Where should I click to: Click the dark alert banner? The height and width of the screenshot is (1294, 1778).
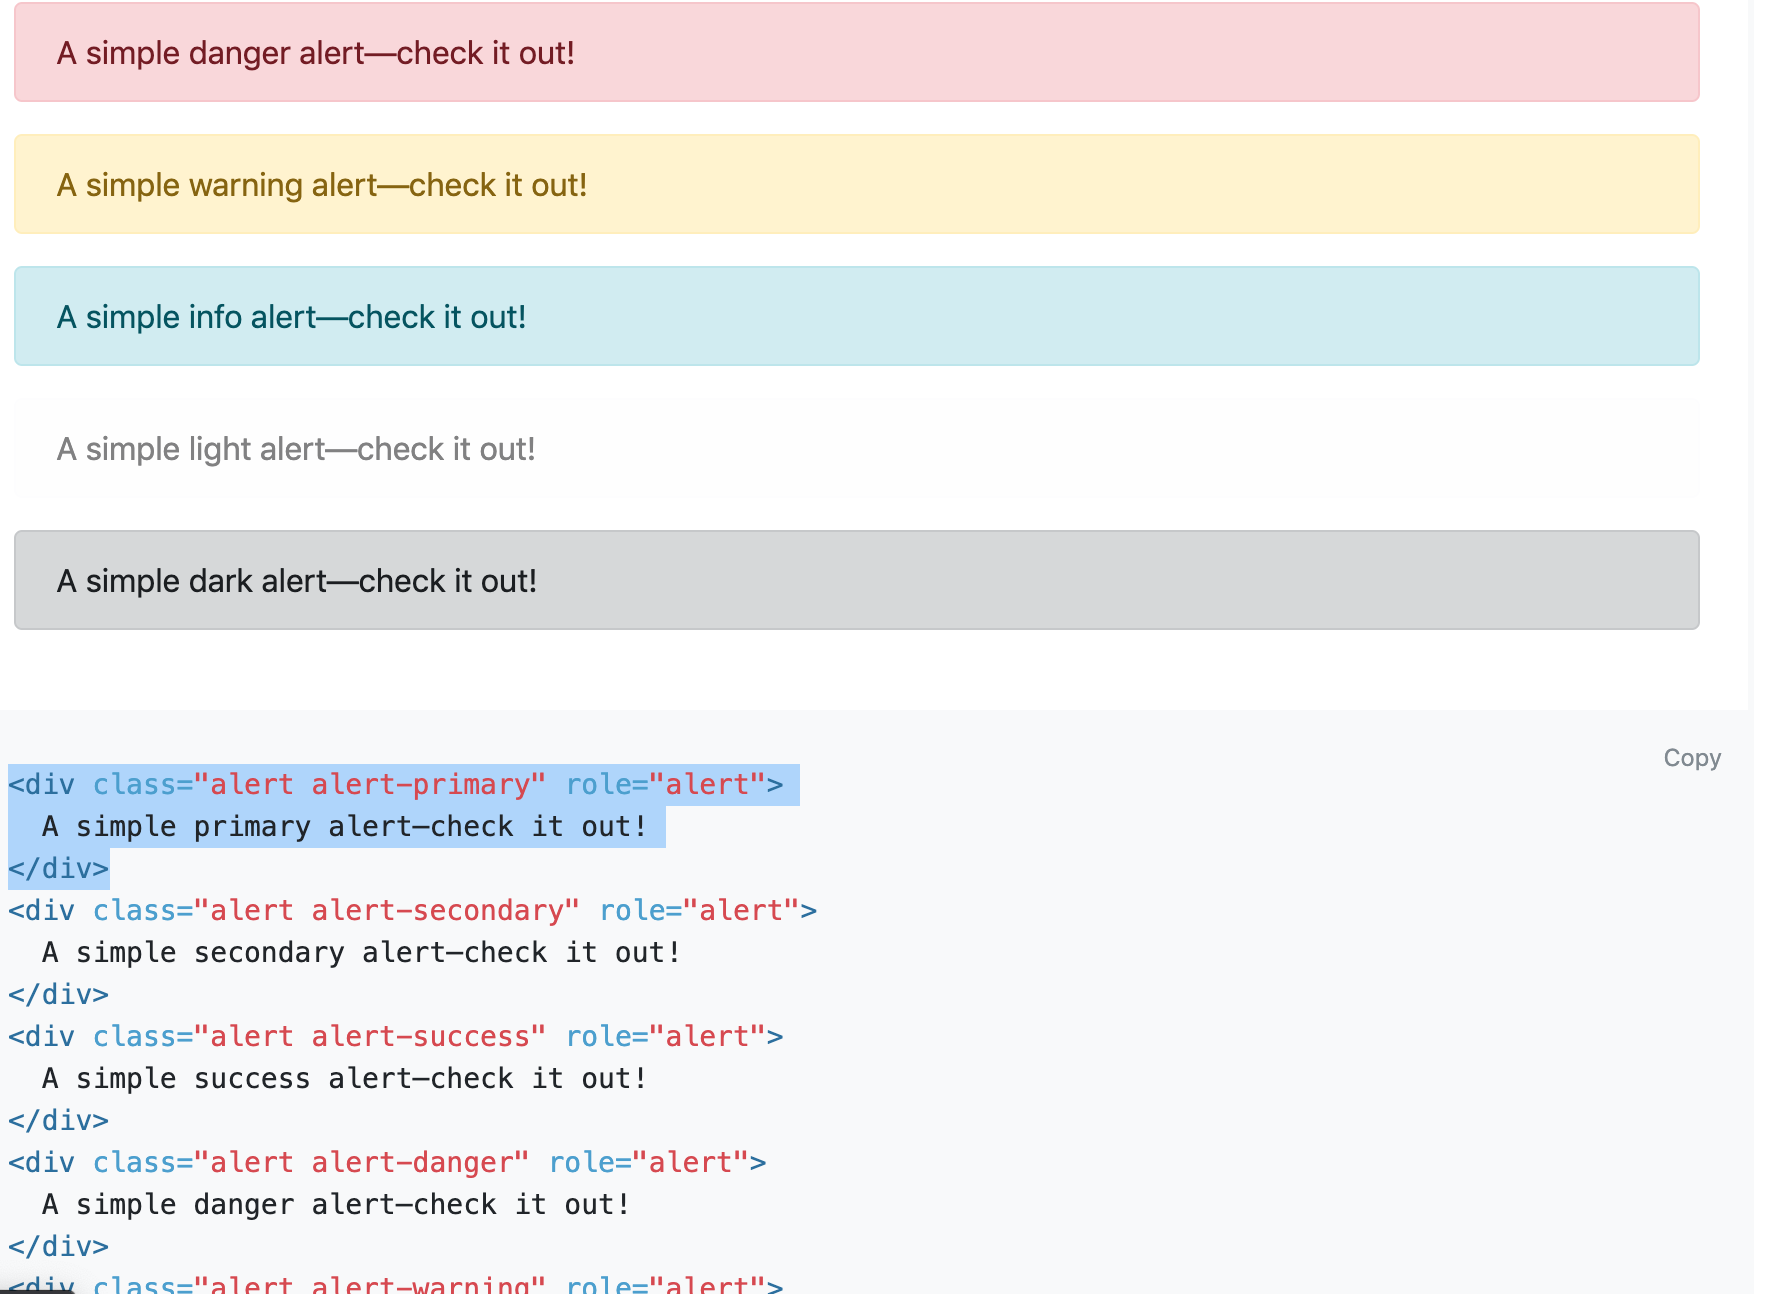[857, 580]
